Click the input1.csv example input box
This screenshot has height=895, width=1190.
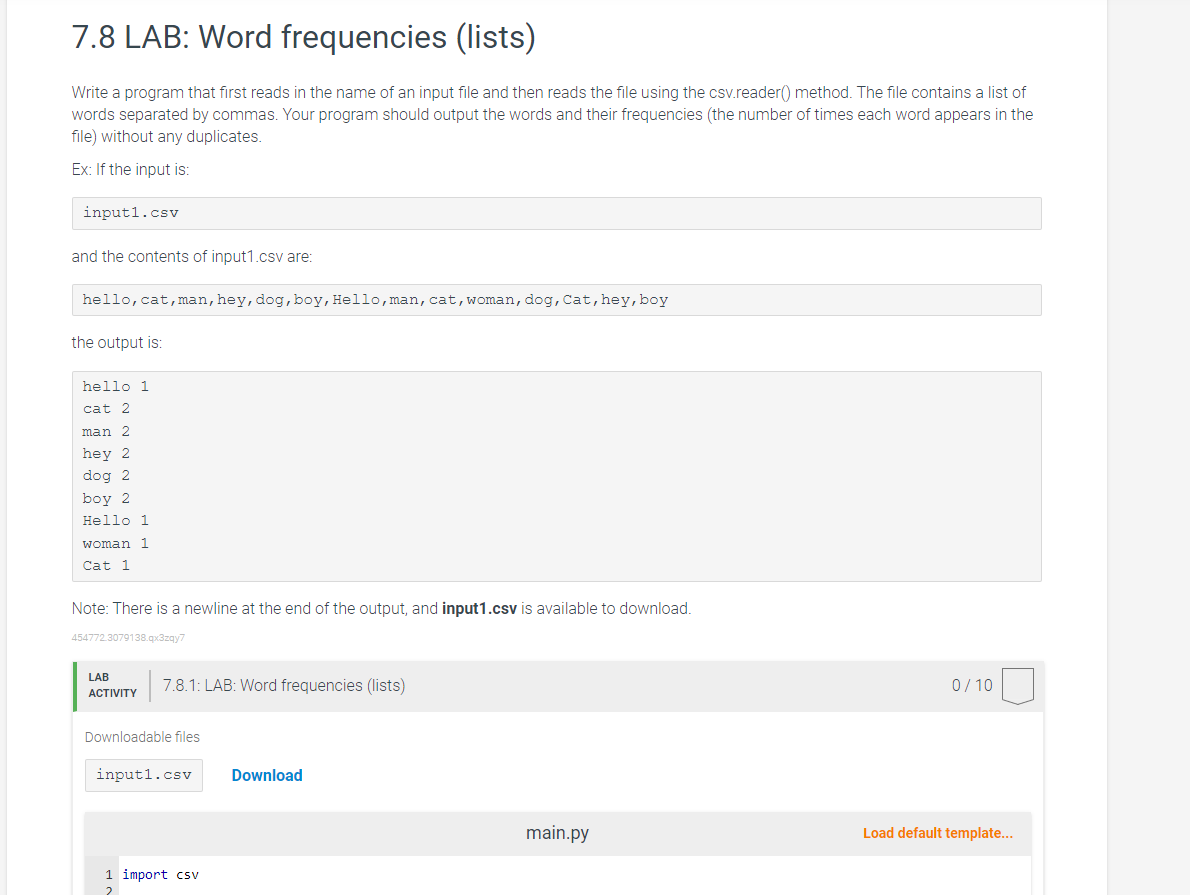tap(556, 213)
